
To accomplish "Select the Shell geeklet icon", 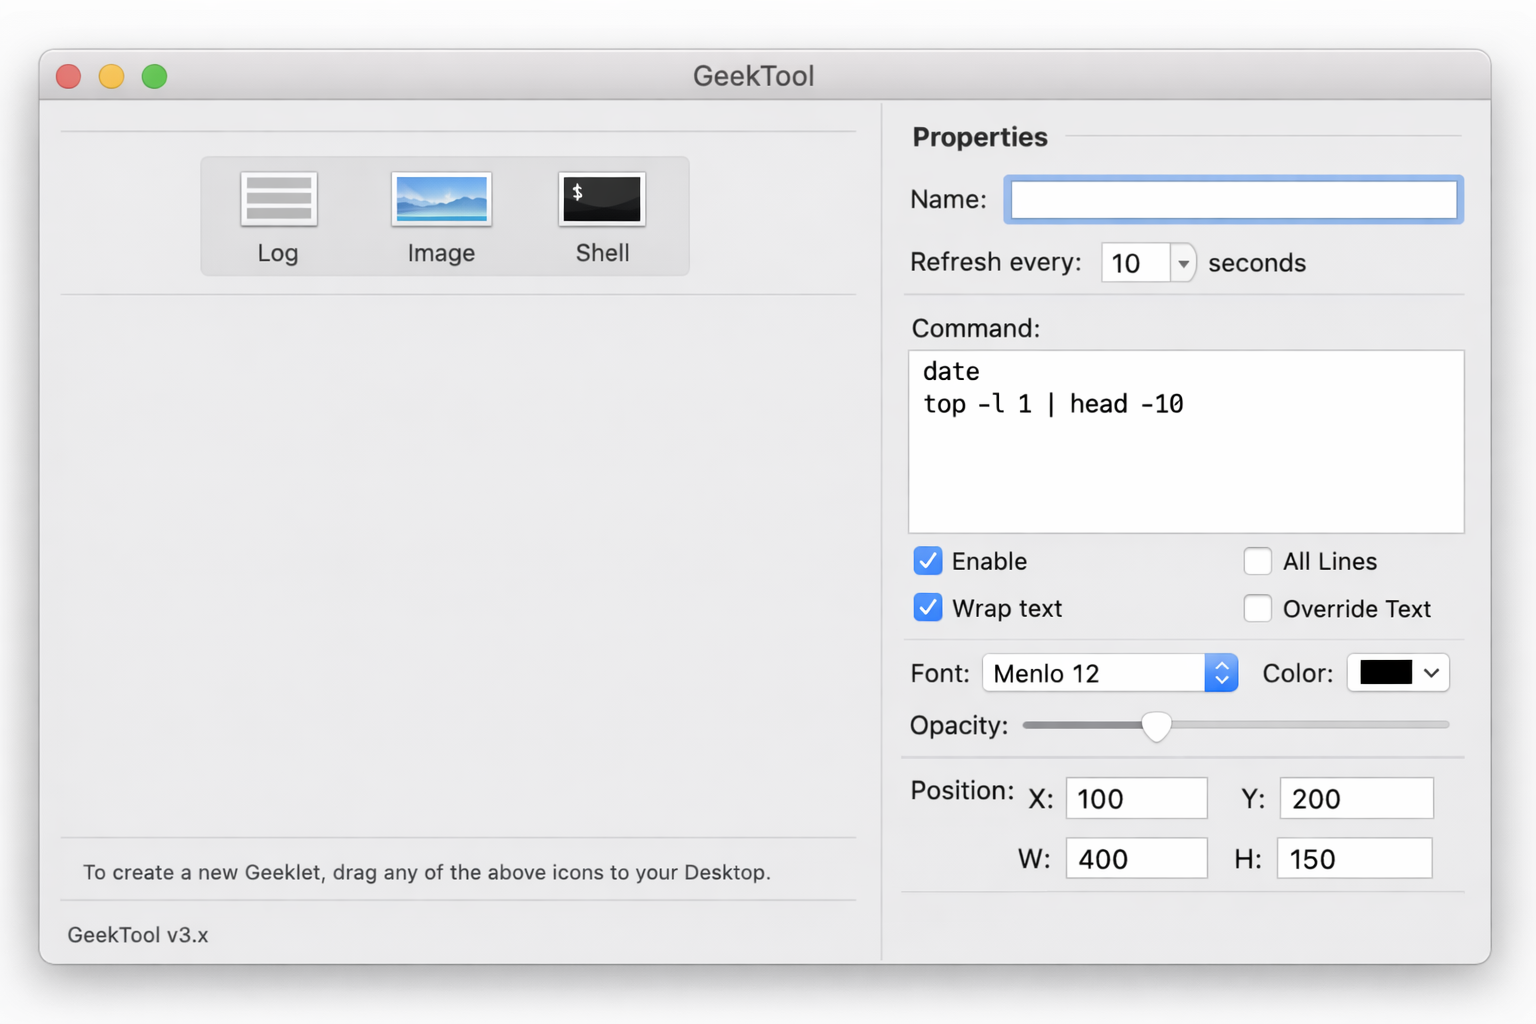I will coord(602,199).
